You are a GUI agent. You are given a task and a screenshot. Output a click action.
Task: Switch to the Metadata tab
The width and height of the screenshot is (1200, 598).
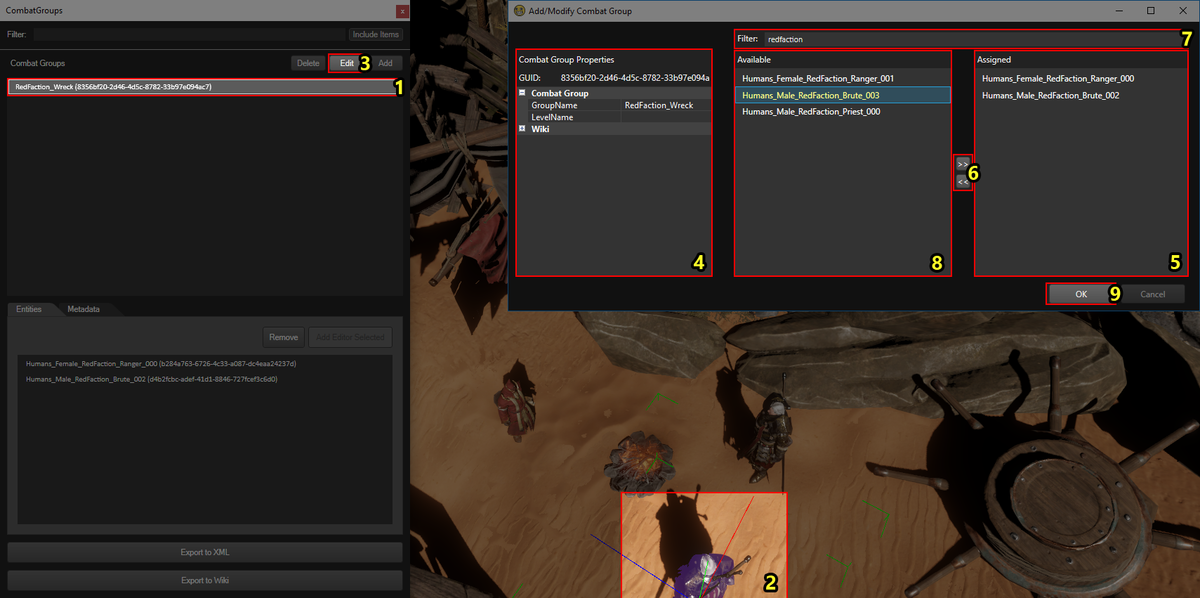[84, 309]
